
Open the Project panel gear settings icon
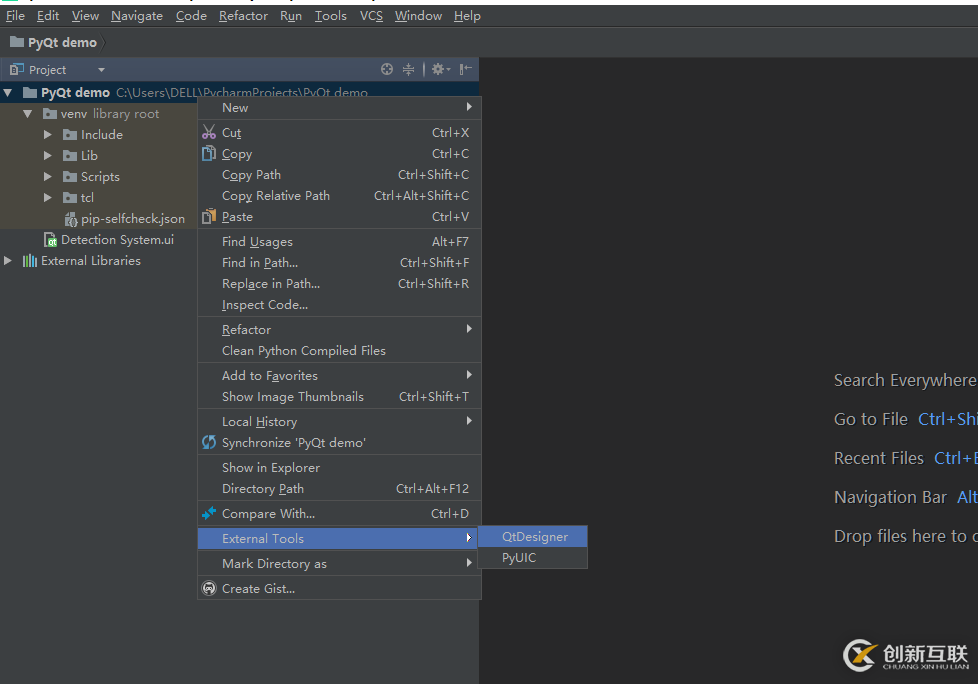pyautogui.click(x=440, y=69)
